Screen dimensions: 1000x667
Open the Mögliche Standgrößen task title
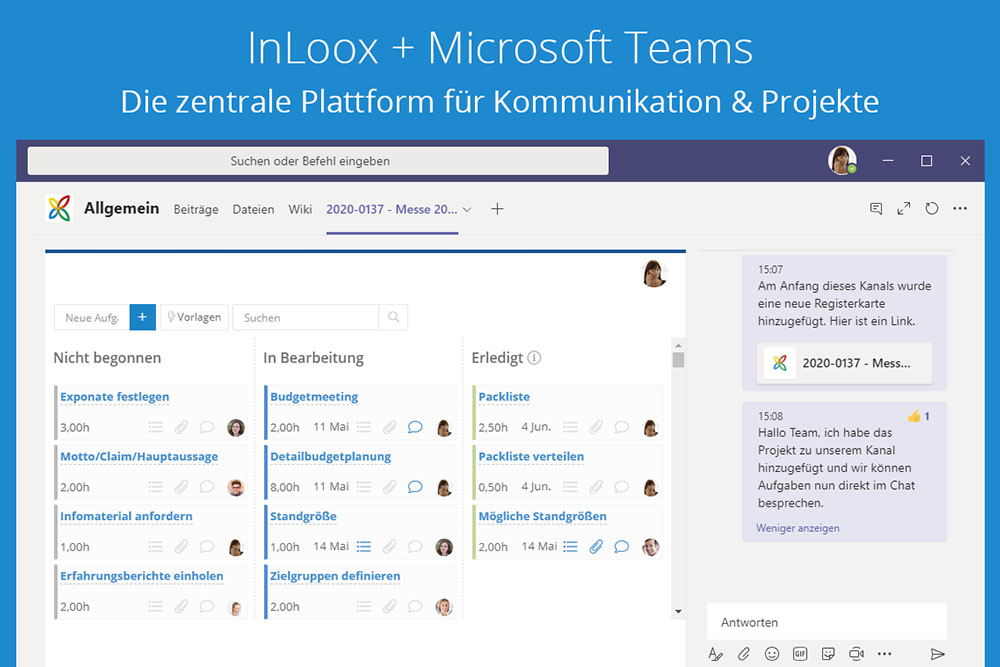[x=543, y=517]
